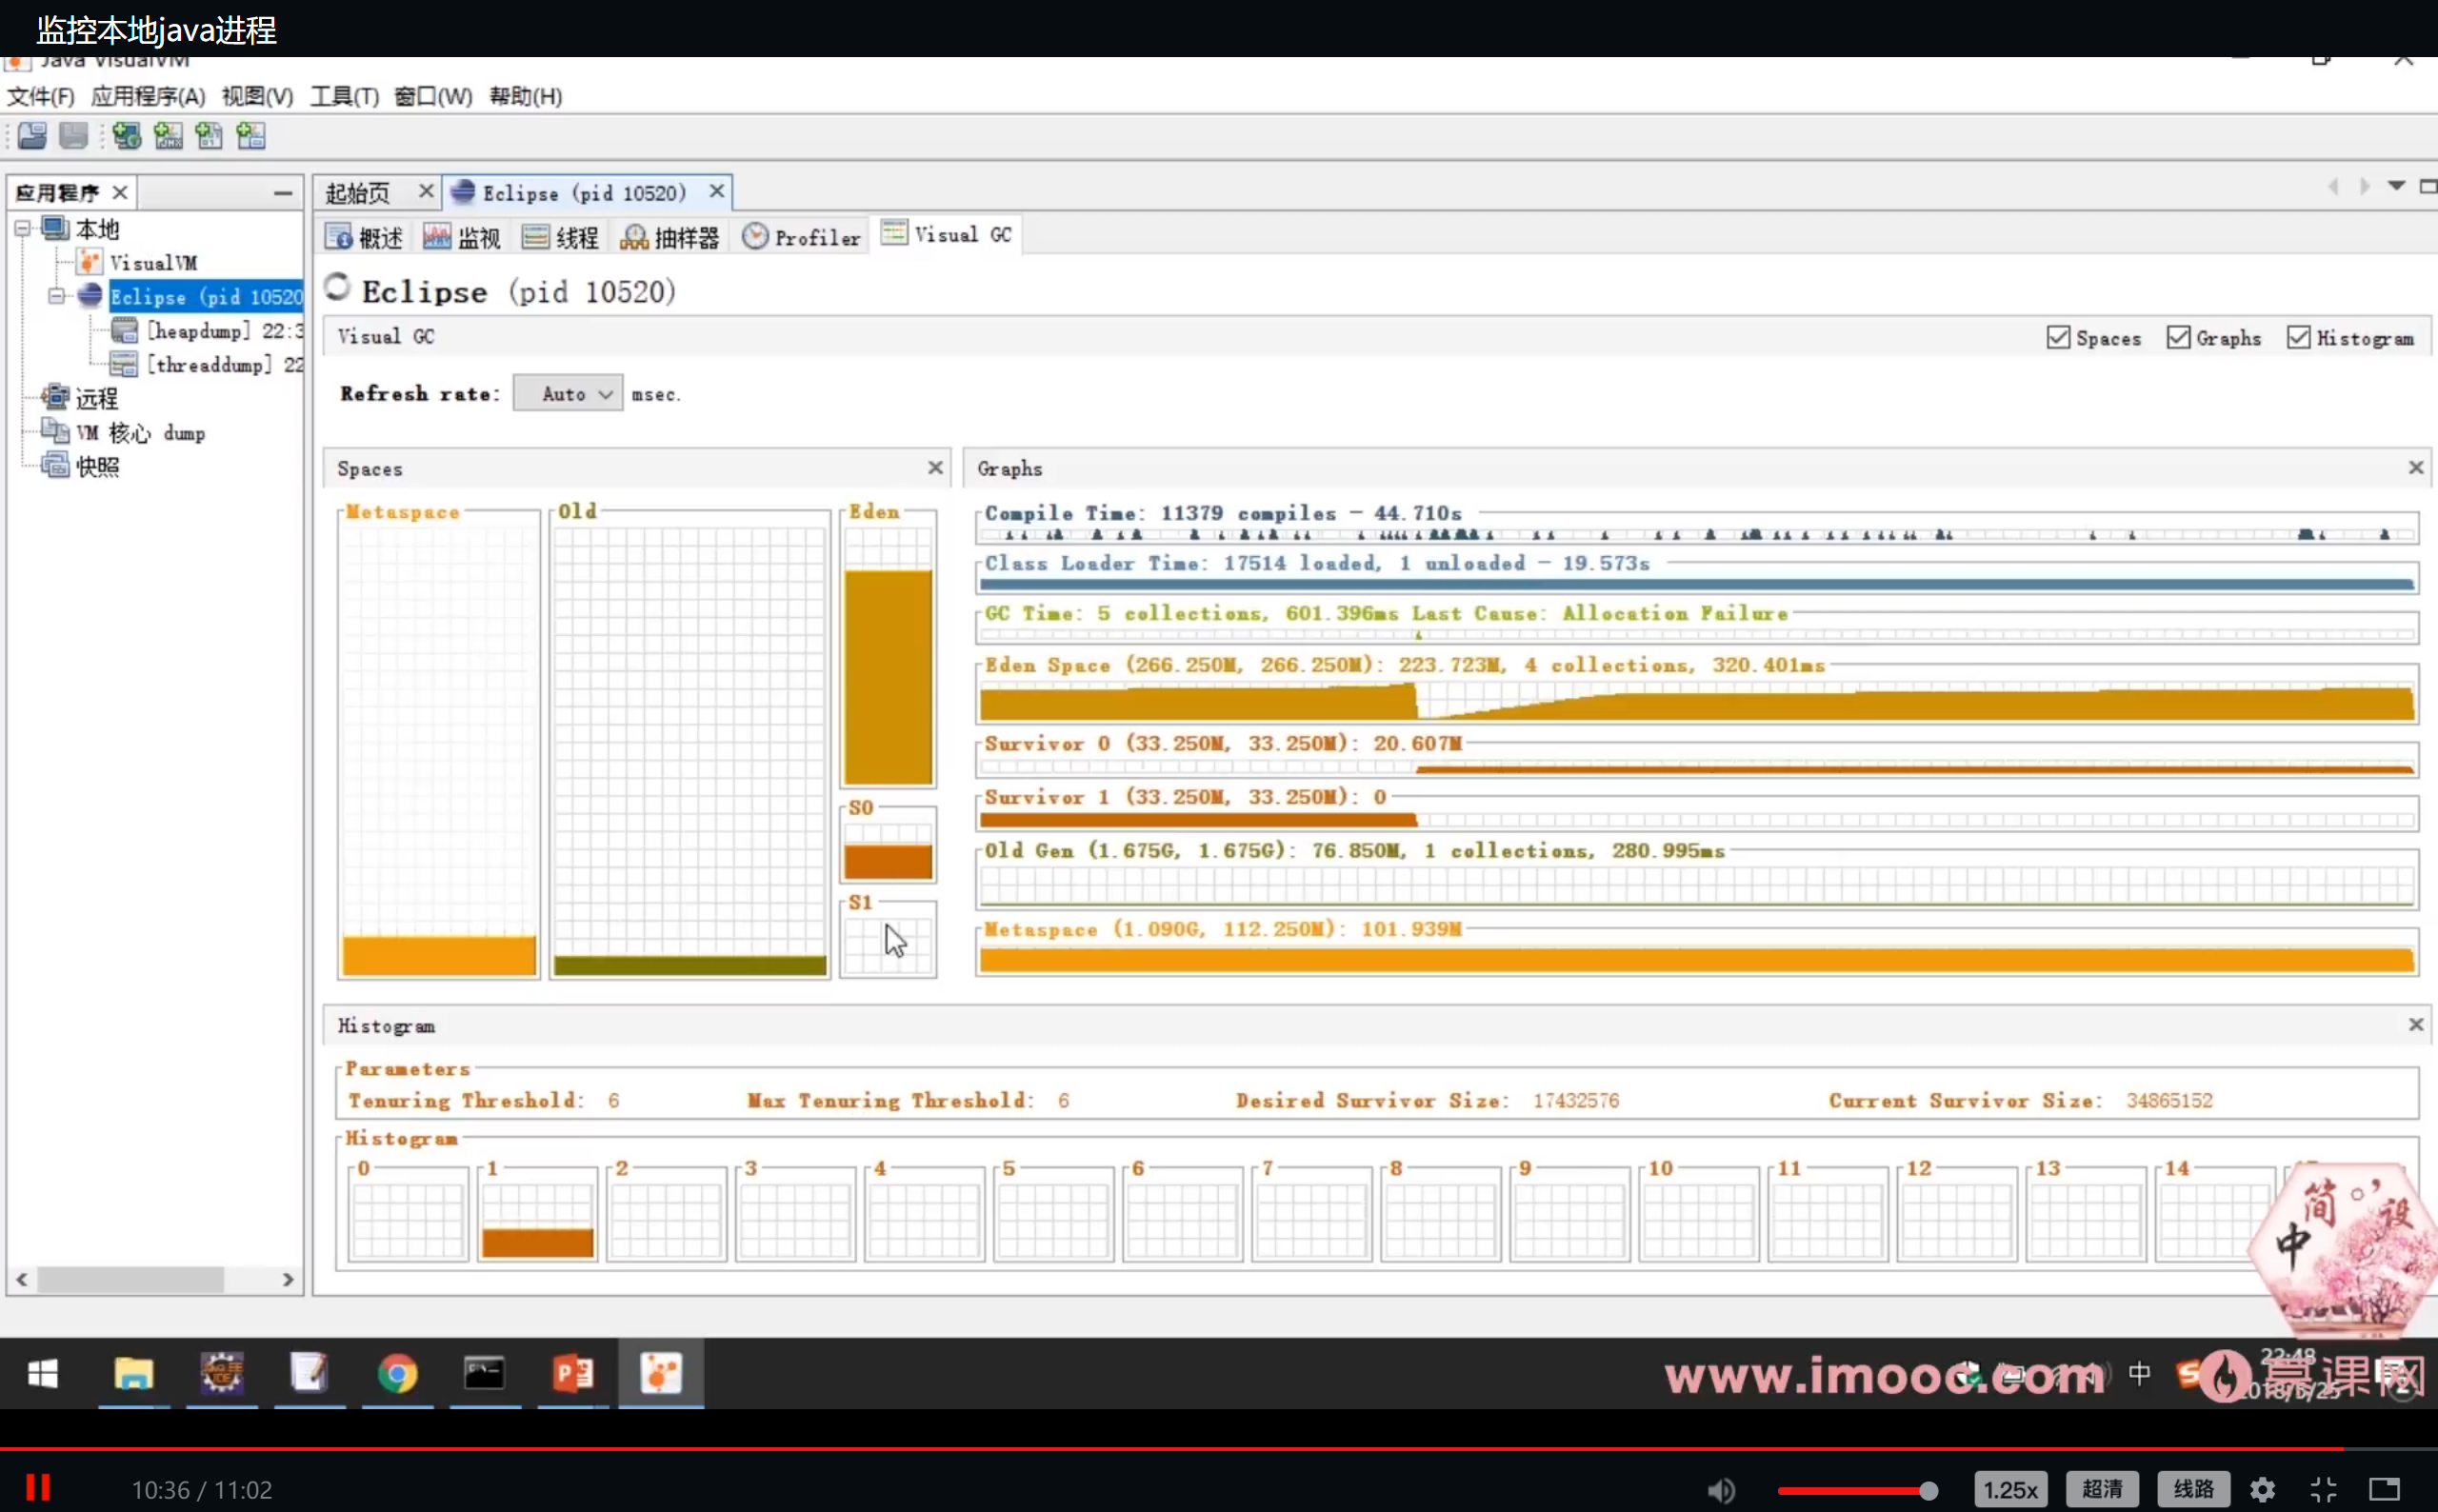This screenshot has height=1512, width=2438.
Task: Close the 应用程序 side panel
Action: tap(120, 192)
